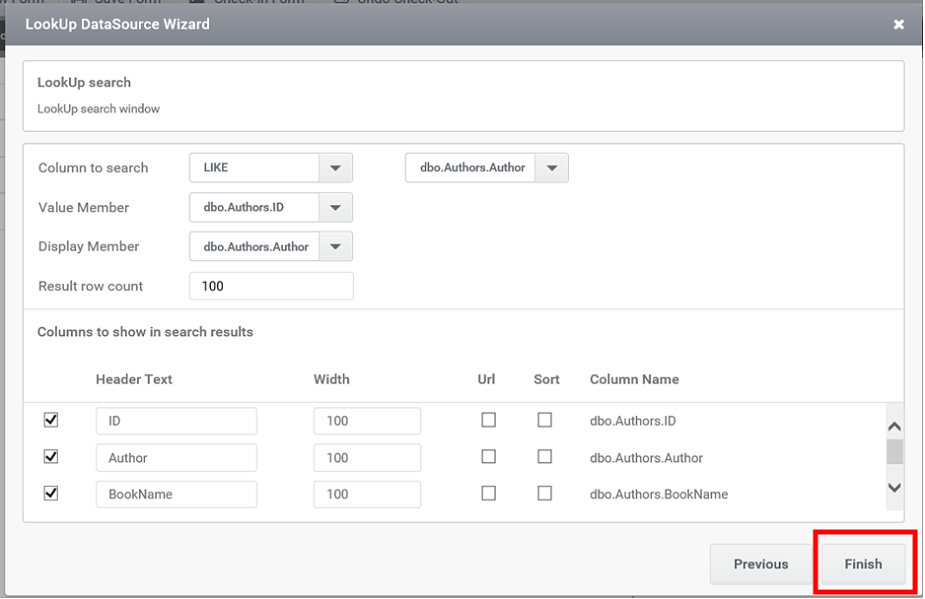Click the width field for ID row
925x599 pixels.
point(367,421)
